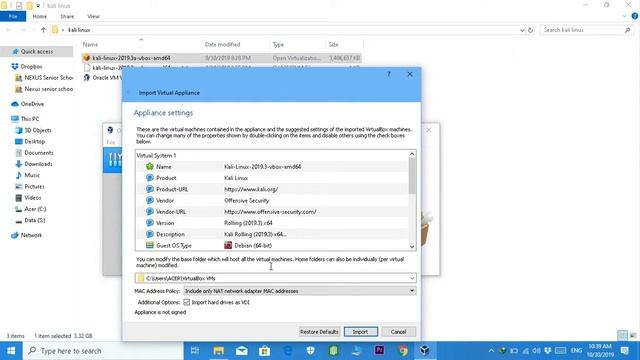Open Quick access in navigation pane
The image size is (640, 360).
click(37, 51)
